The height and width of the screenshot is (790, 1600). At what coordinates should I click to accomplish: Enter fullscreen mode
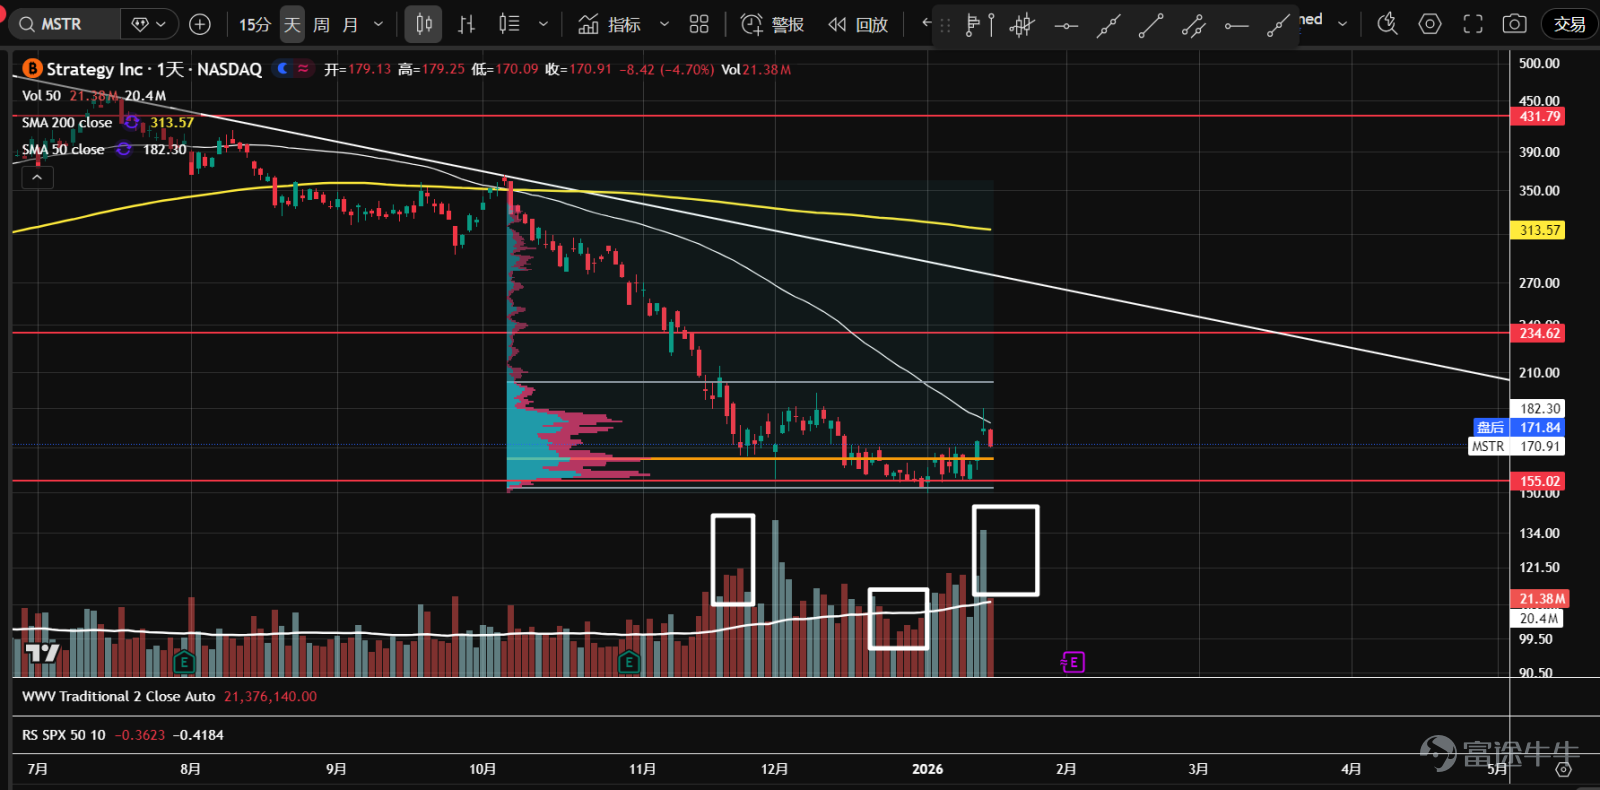click(1473, 24)
